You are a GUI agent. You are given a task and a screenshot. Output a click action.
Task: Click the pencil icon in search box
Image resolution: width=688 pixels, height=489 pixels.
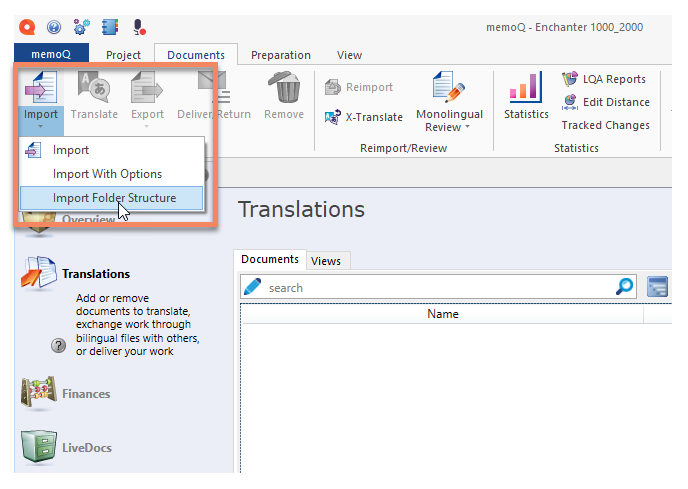pos(253,287)
